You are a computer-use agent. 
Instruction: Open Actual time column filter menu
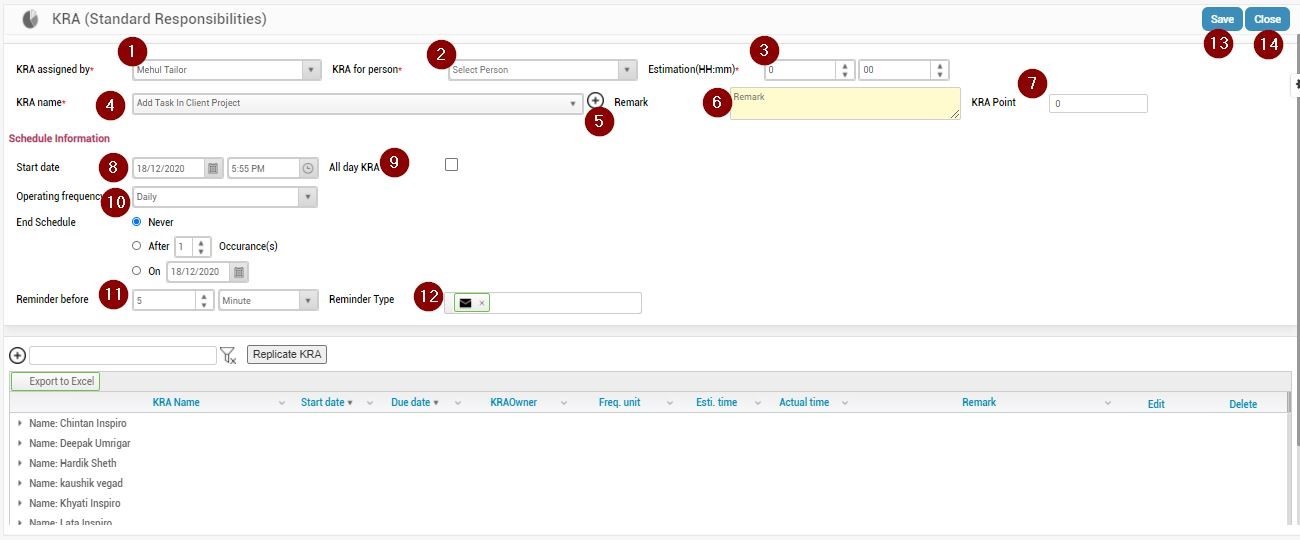tap(845, 403)
